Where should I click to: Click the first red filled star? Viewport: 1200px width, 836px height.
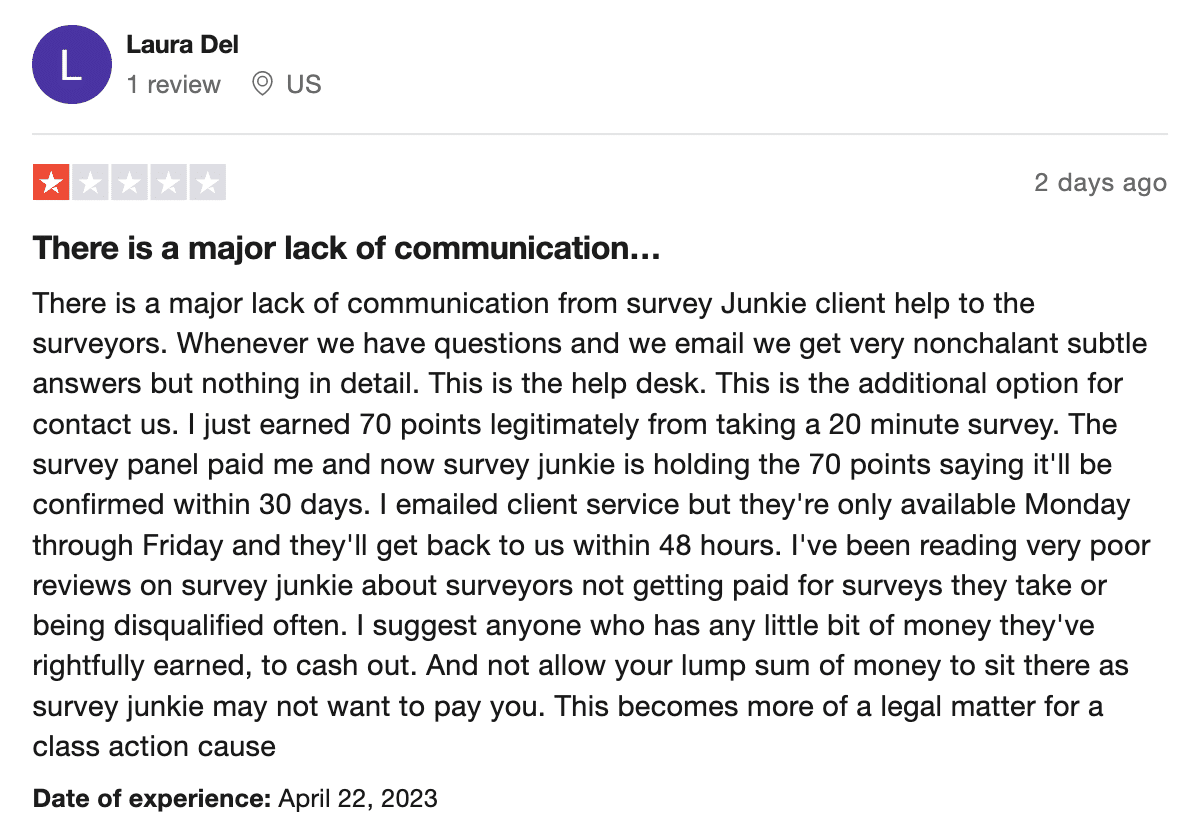click(51, 183)
